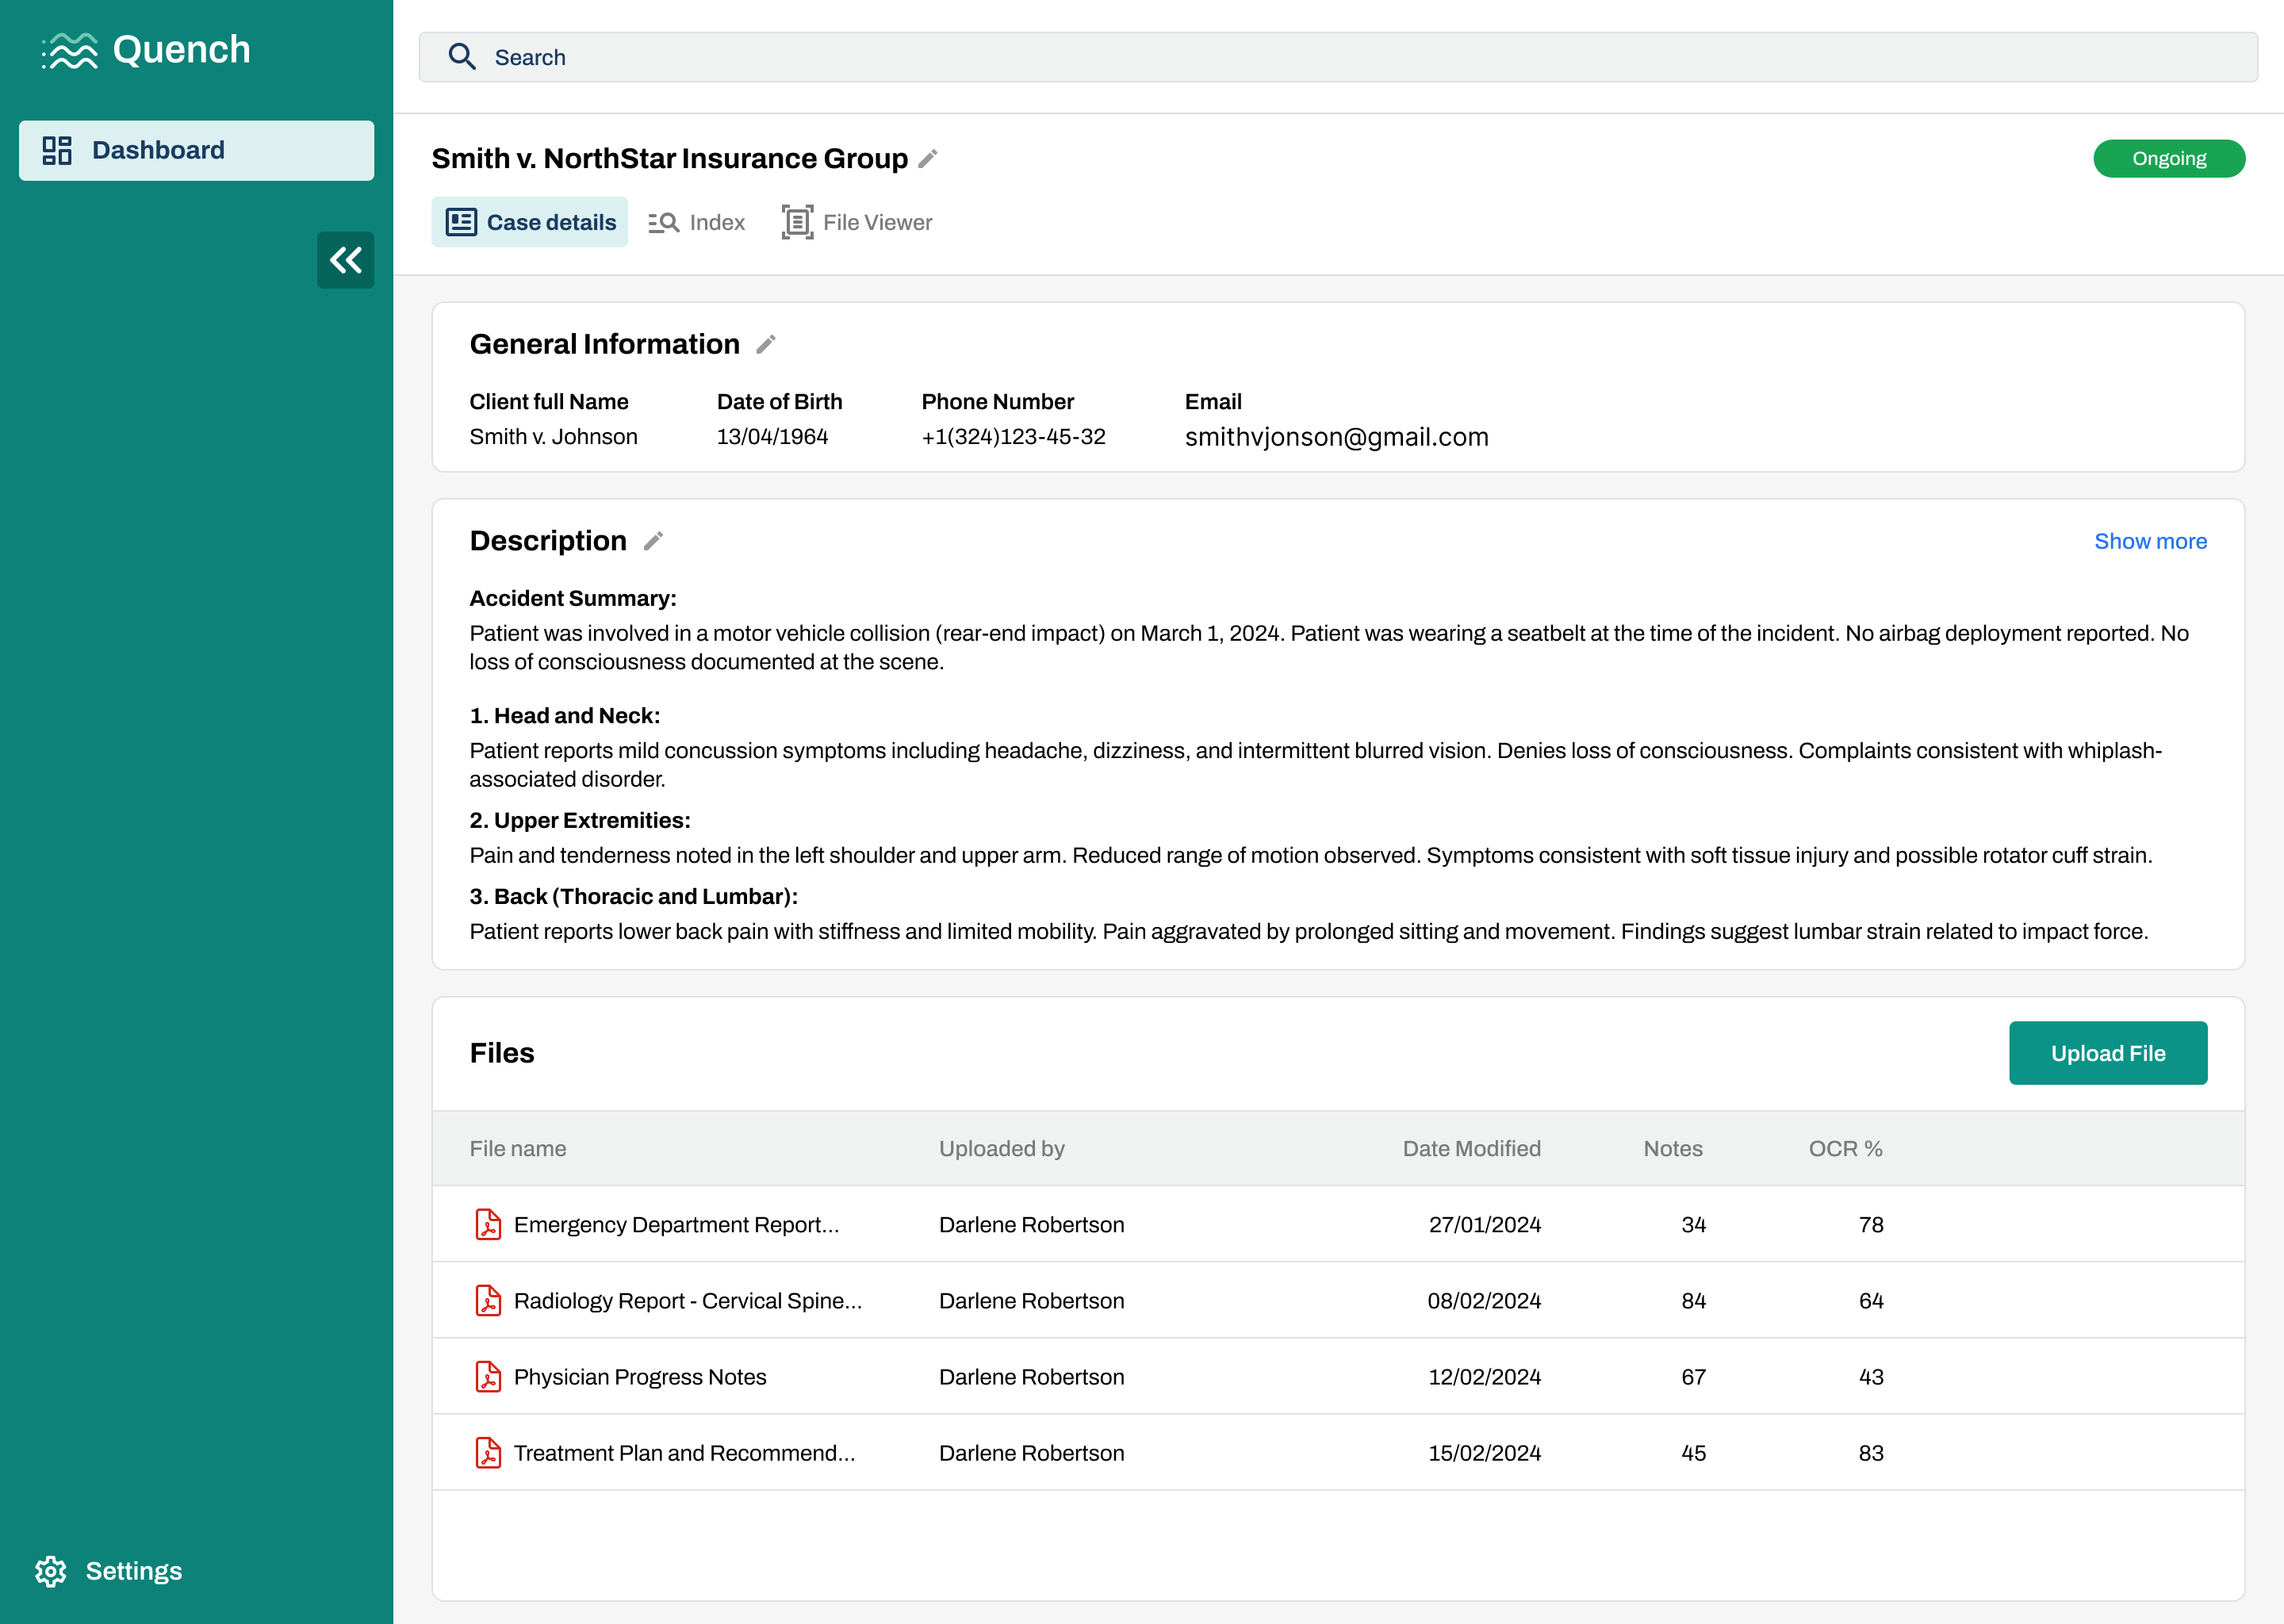Expand description with Show more

pyautogui.click(x=2150, y=541)
